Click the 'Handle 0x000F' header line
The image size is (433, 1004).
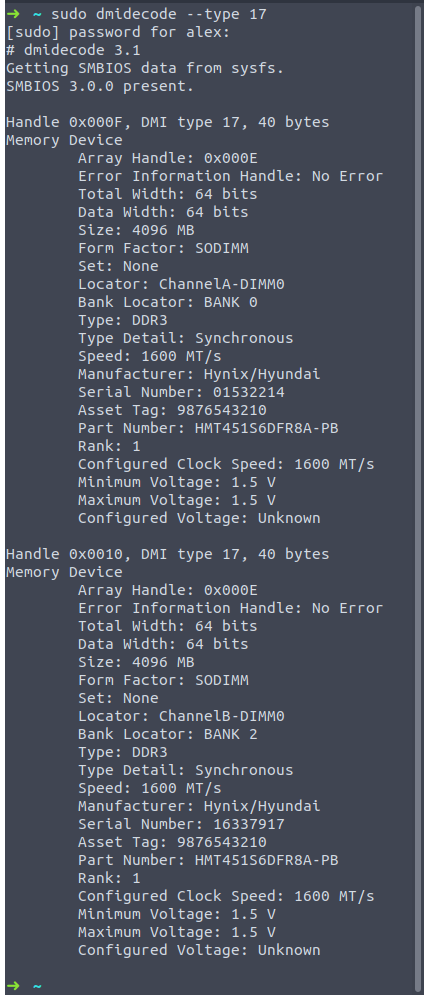tap(167, 122)
